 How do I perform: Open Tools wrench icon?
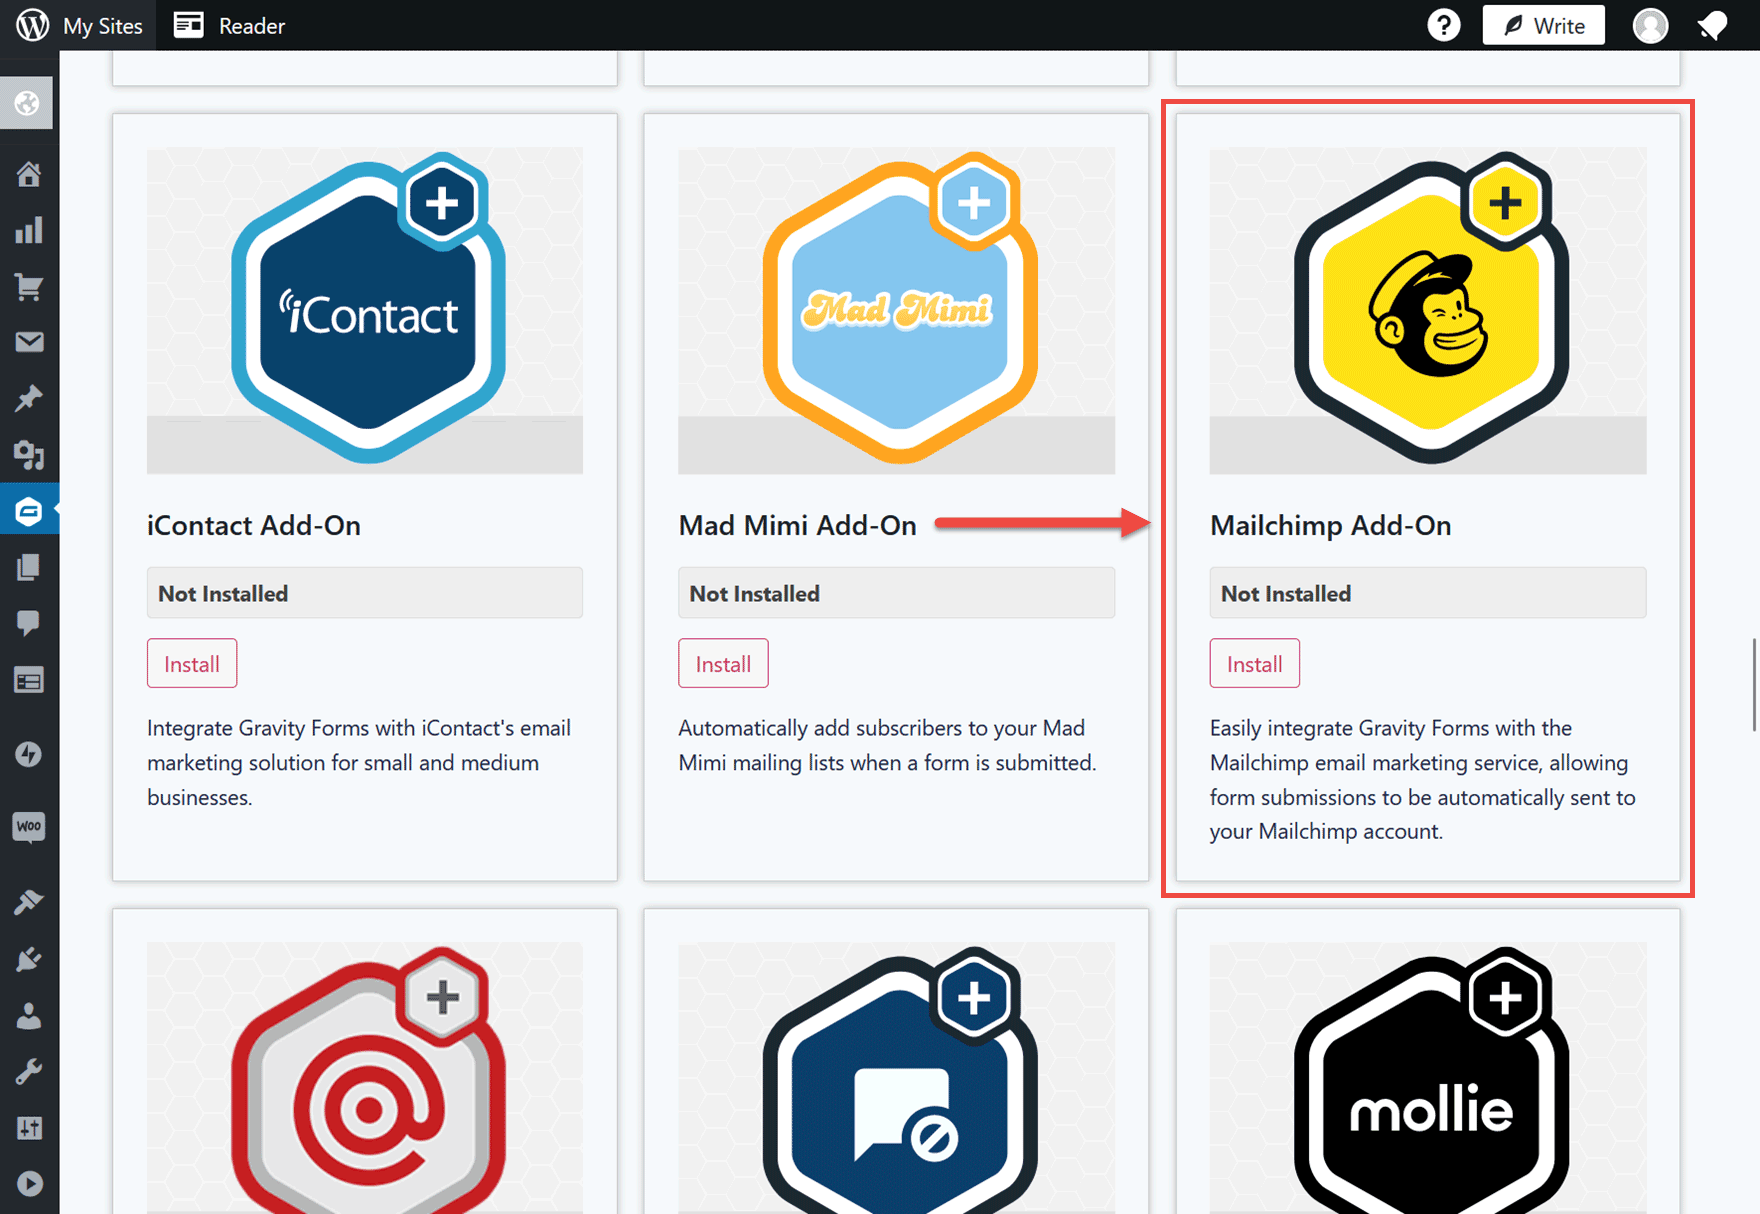pyautogui.click(x=28, y=1072)
